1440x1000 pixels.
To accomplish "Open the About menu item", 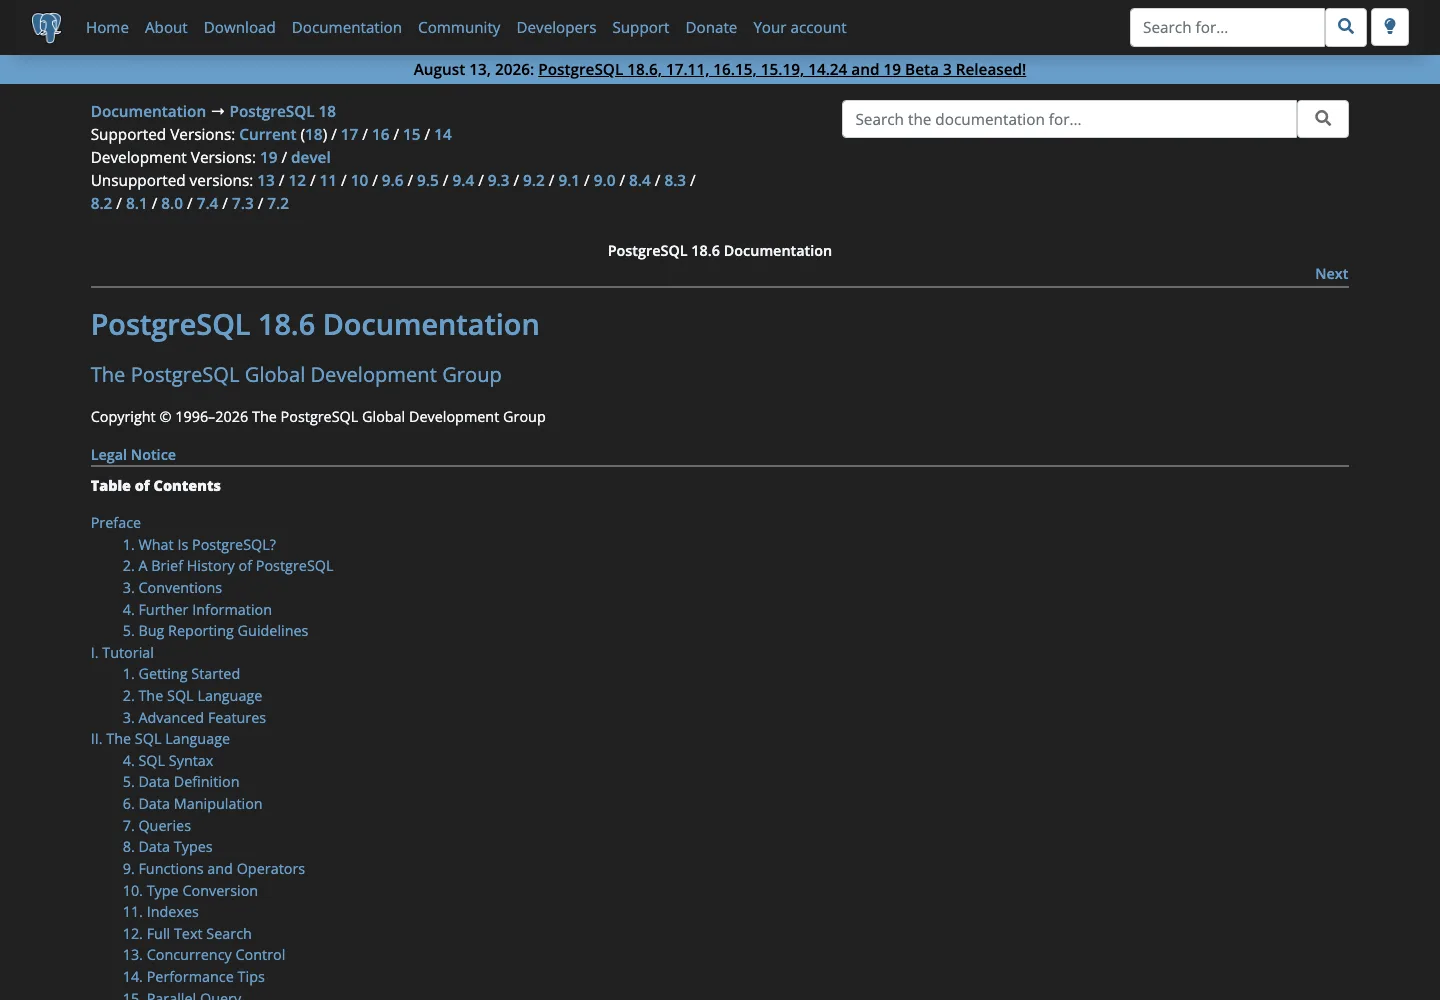I will 166,27.
